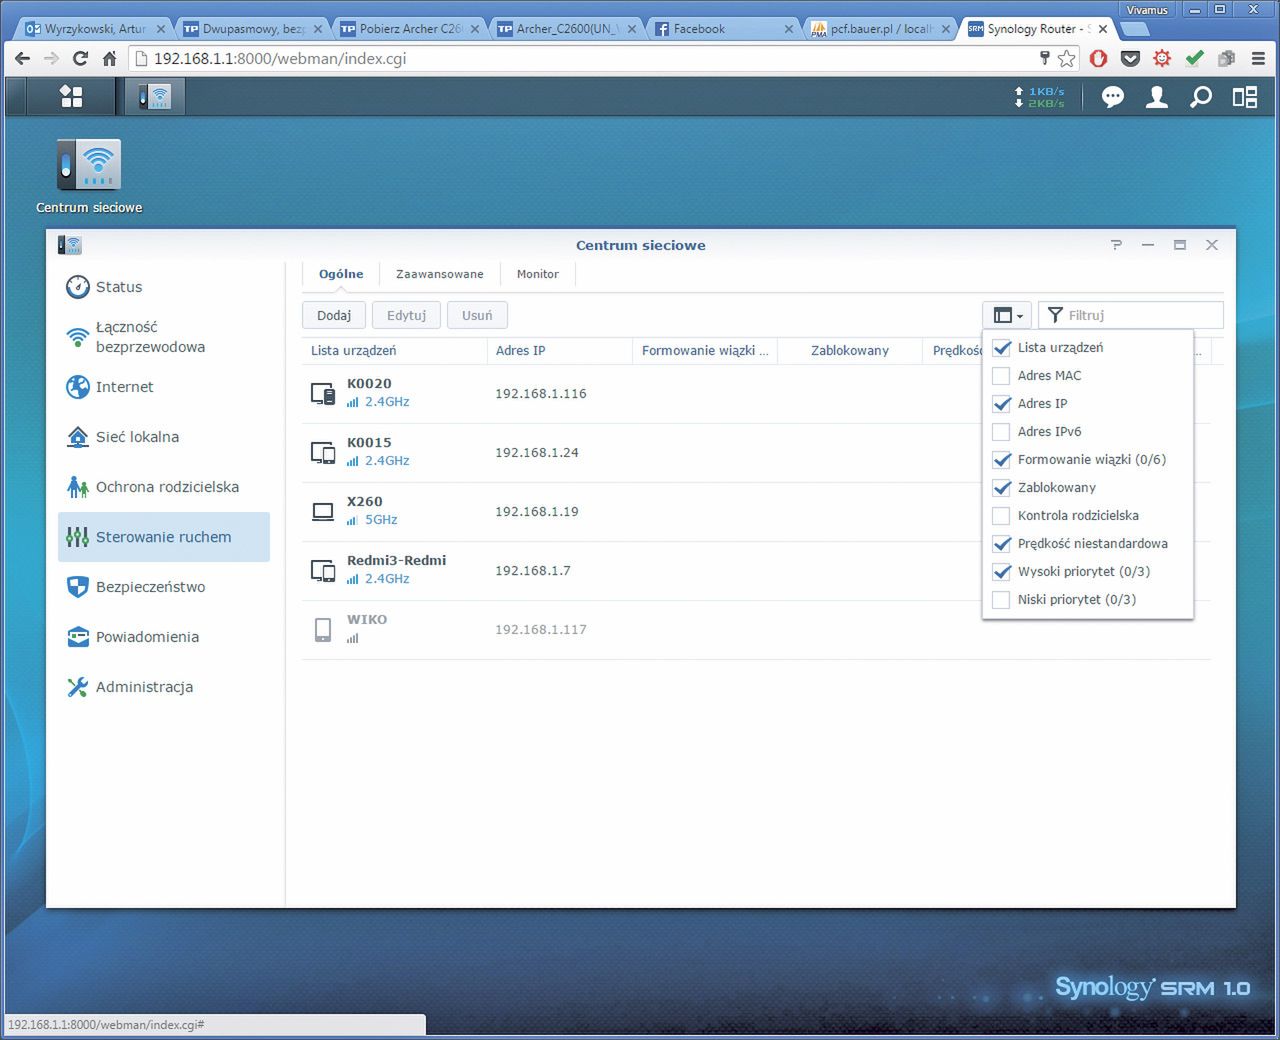The width and height of the screenshot is (1280, 1040).
Task: Sort by Adres IP column header
Action: (560, 351)
